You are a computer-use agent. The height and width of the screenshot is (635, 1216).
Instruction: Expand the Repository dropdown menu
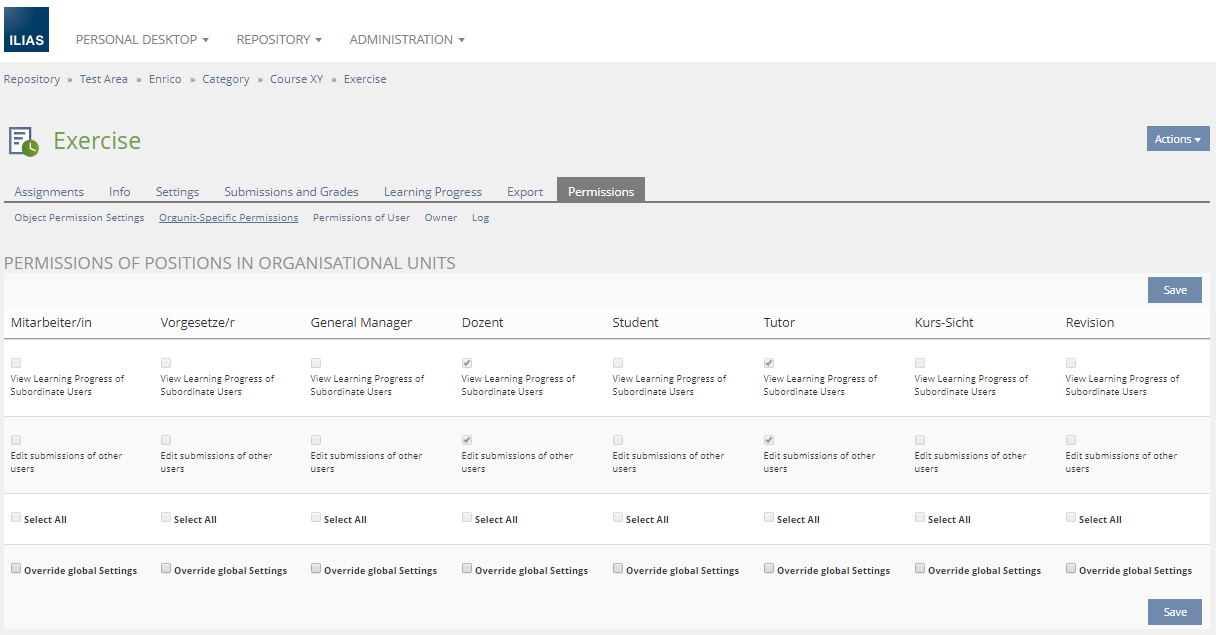(x=279, y=40)
